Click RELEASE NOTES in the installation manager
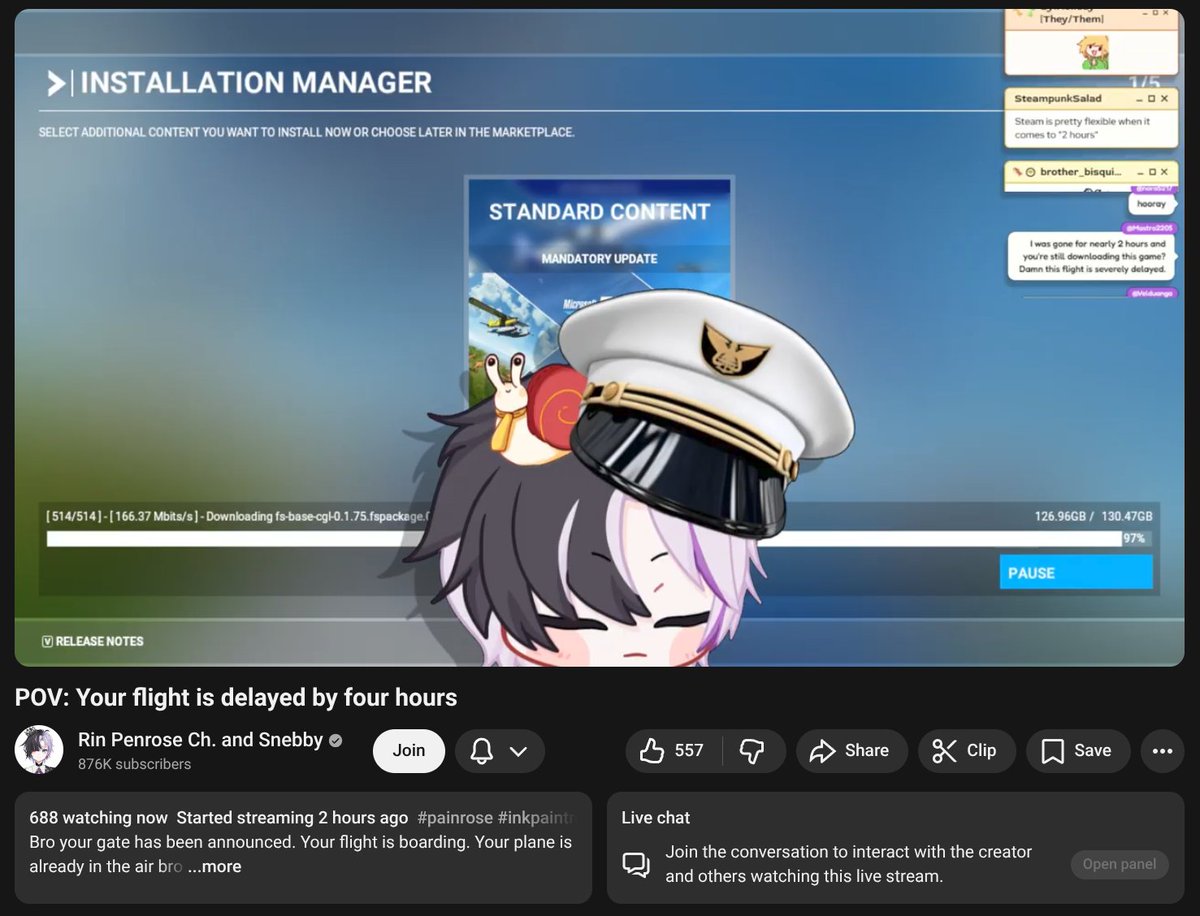1200x916 pixels. tap(93, 641)
